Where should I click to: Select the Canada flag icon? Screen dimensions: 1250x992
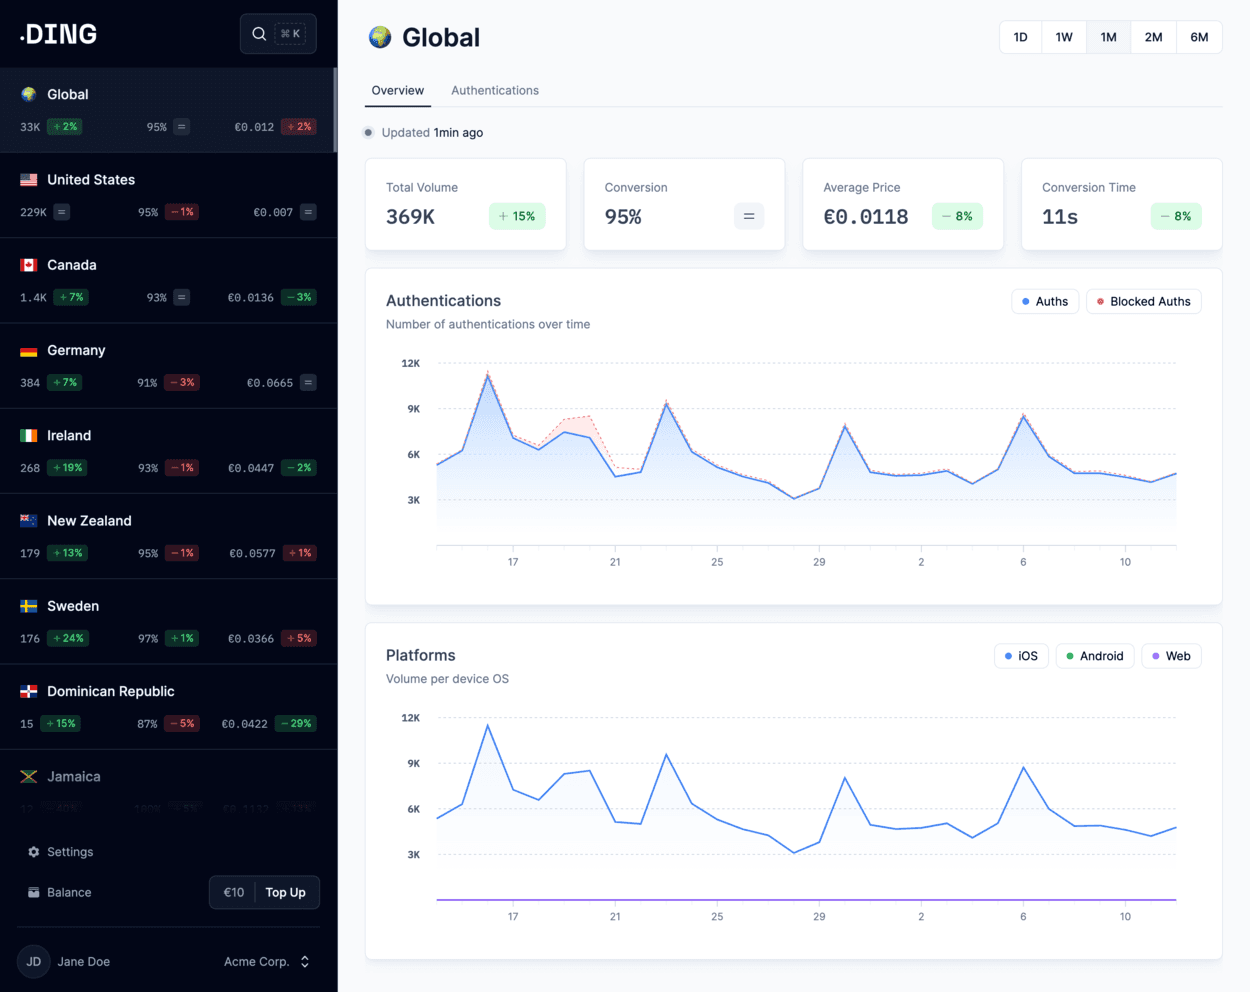tap(29, 265)
